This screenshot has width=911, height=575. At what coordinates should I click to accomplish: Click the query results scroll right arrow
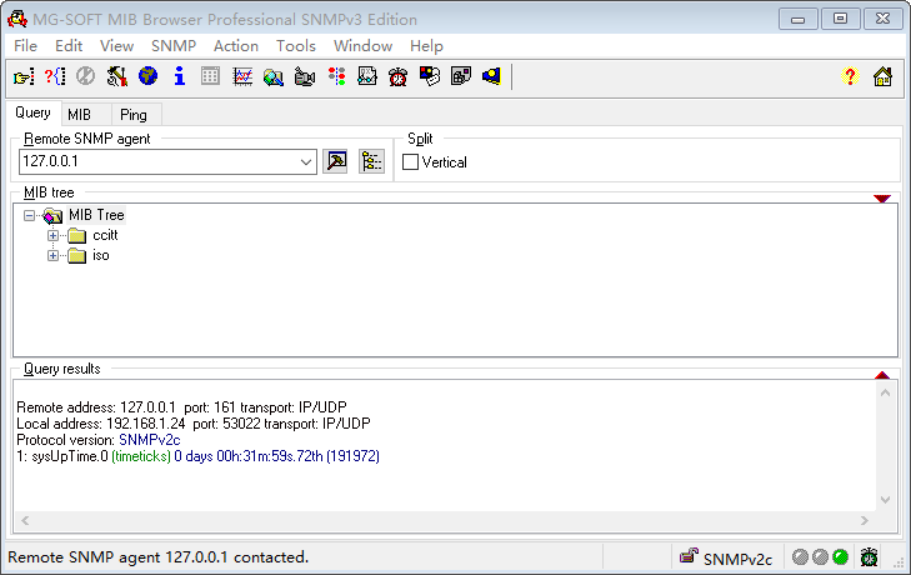click(865, 520)
